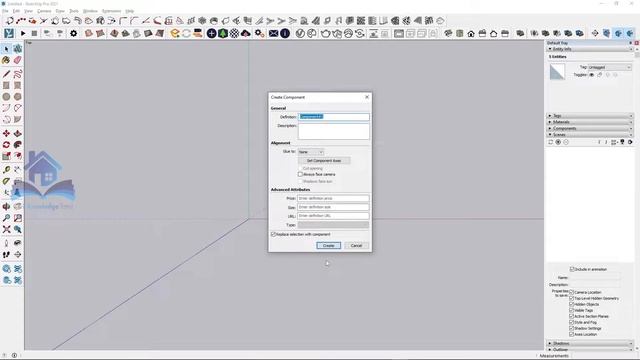Click the Stop square in top toolbar

click(34, 33)
